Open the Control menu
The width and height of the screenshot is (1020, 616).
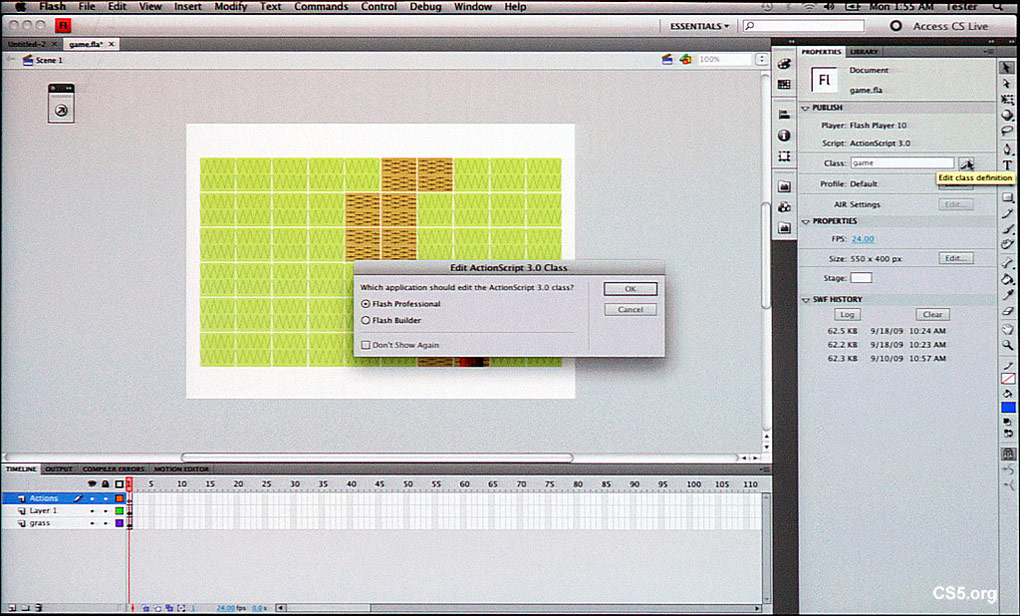coord(379,7)
